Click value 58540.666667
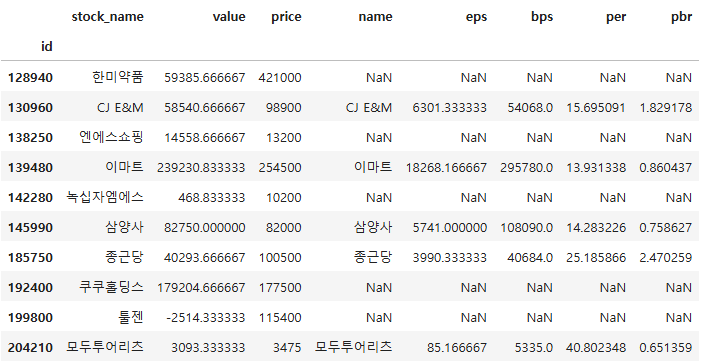 (x=205, y=108)
